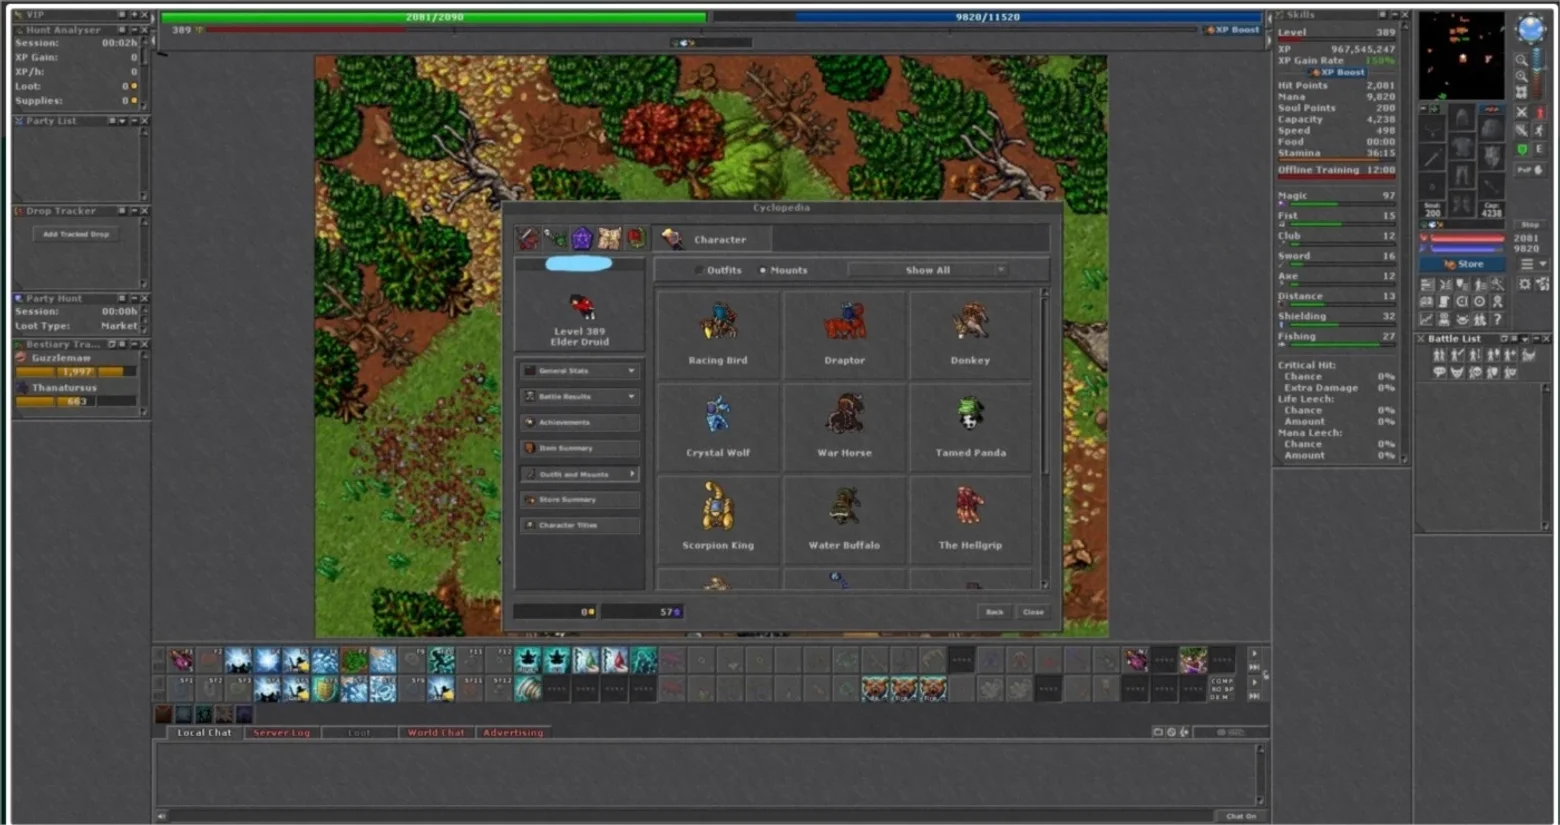The image size is (1560, 825).
Task: Select the Tamed Panda mount
Action: tap(970, 428)
